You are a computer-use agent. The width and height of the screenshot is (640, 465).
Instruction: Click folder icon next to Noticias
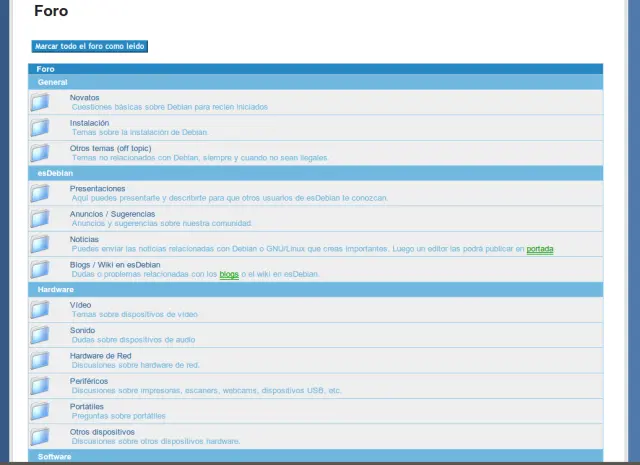point(40,244)
